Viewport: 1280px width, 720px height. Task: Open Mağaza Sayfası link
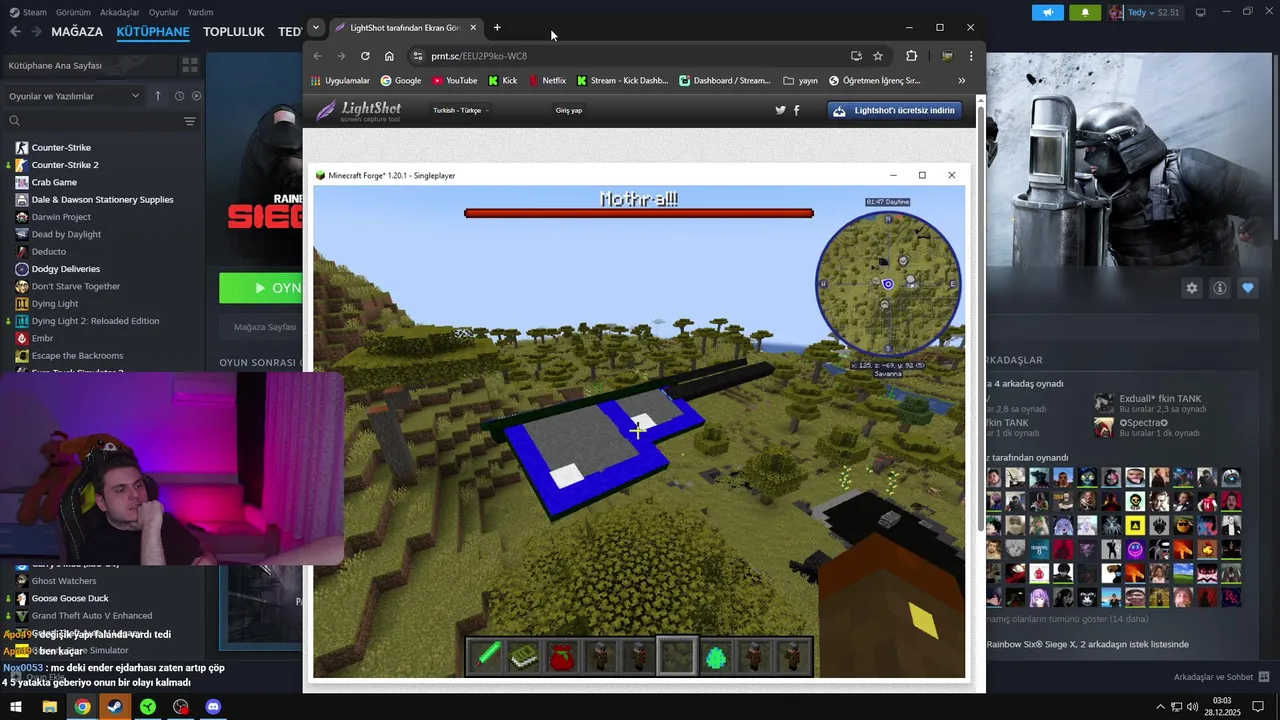(264, 327)
